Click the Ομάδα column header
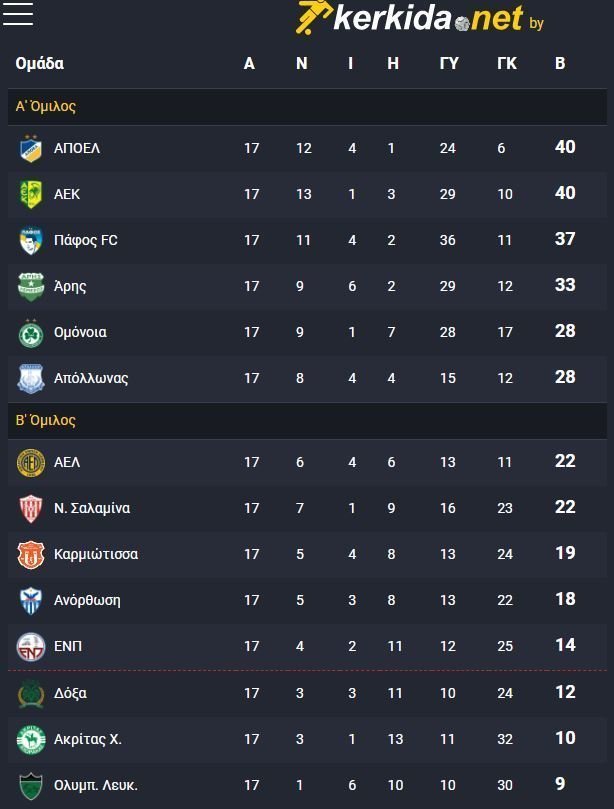 click(x=40, y=63)
